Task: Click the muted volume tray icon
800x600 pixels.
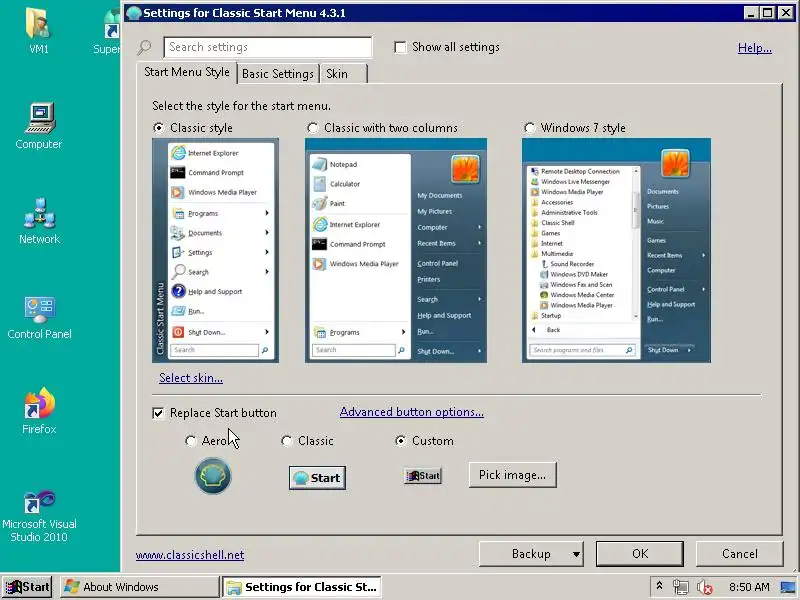Action: pyautogui.click(x=705, y=587)
